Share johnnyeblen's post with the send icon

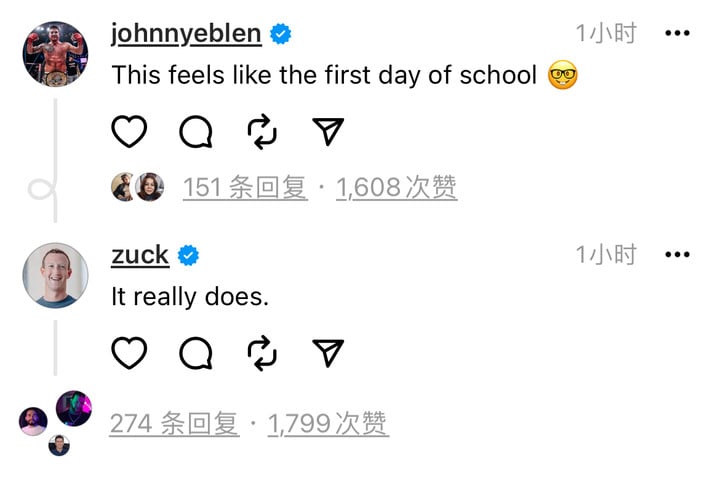[328, 131]
